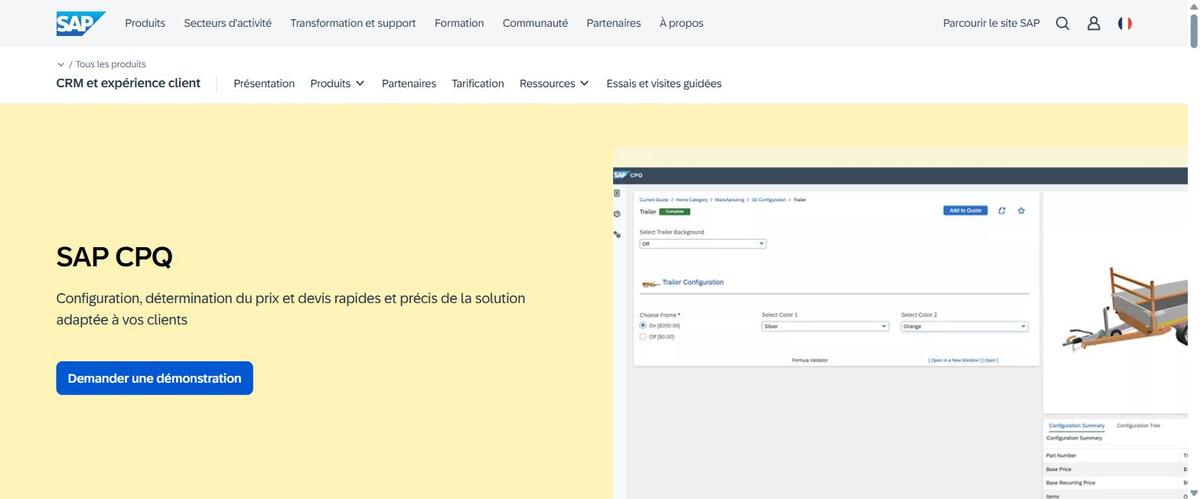The image size is (1200, 499).
Task: Open Transformation et support menu
Action: click(353, 23)
